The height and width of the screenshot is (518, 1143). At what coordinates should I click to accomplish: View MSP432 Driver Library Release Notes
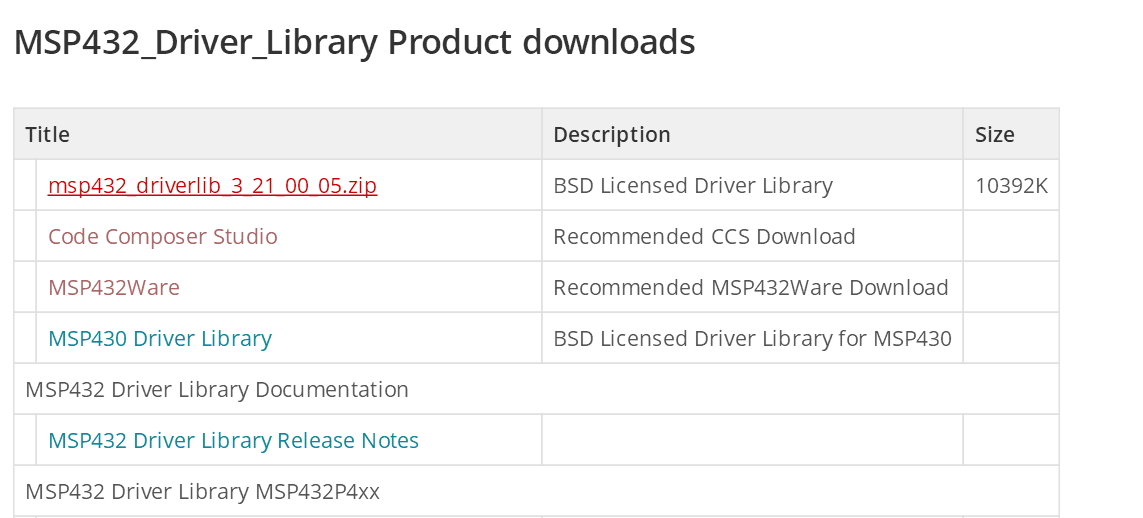[233, 441]
